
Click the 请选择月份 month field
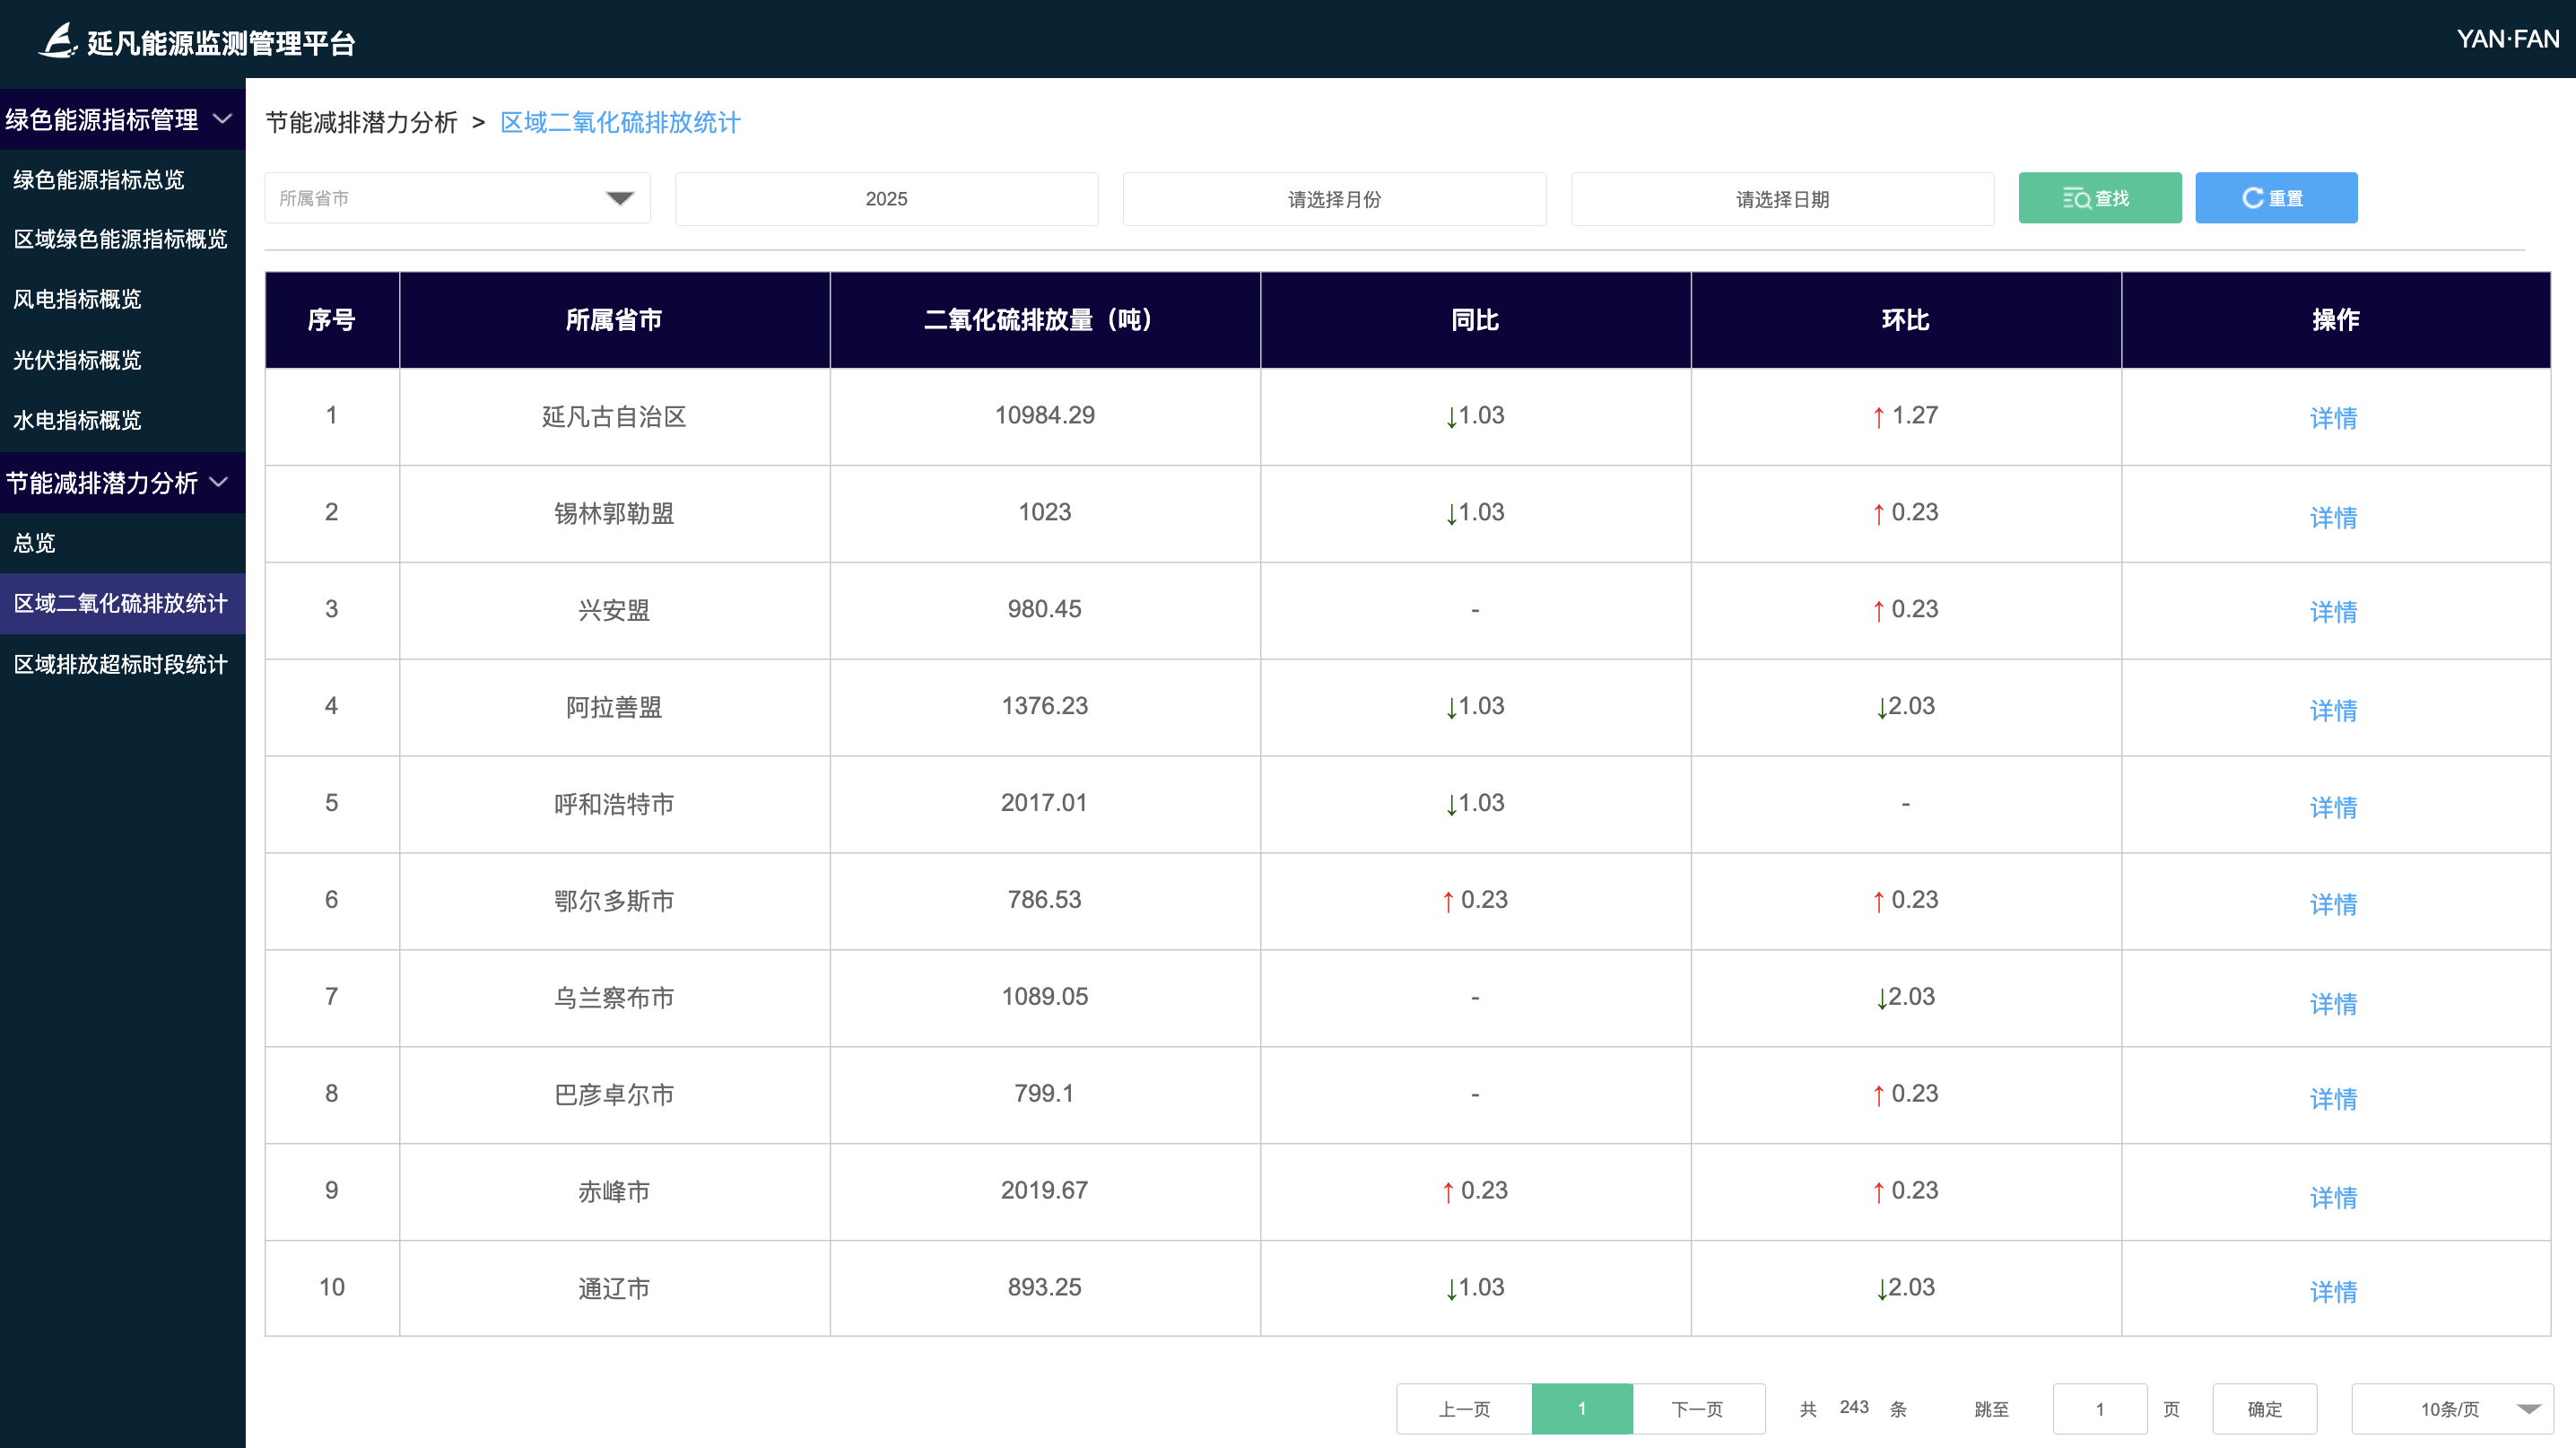coord(1334,199)
